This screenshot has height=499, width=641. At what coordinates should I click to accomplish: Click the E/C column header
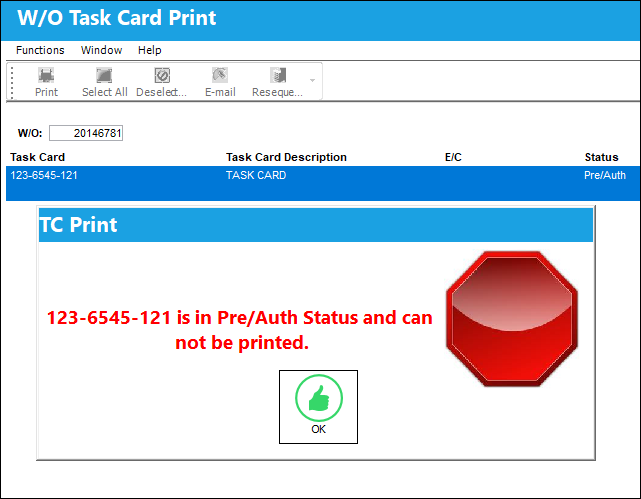[453, 157]
